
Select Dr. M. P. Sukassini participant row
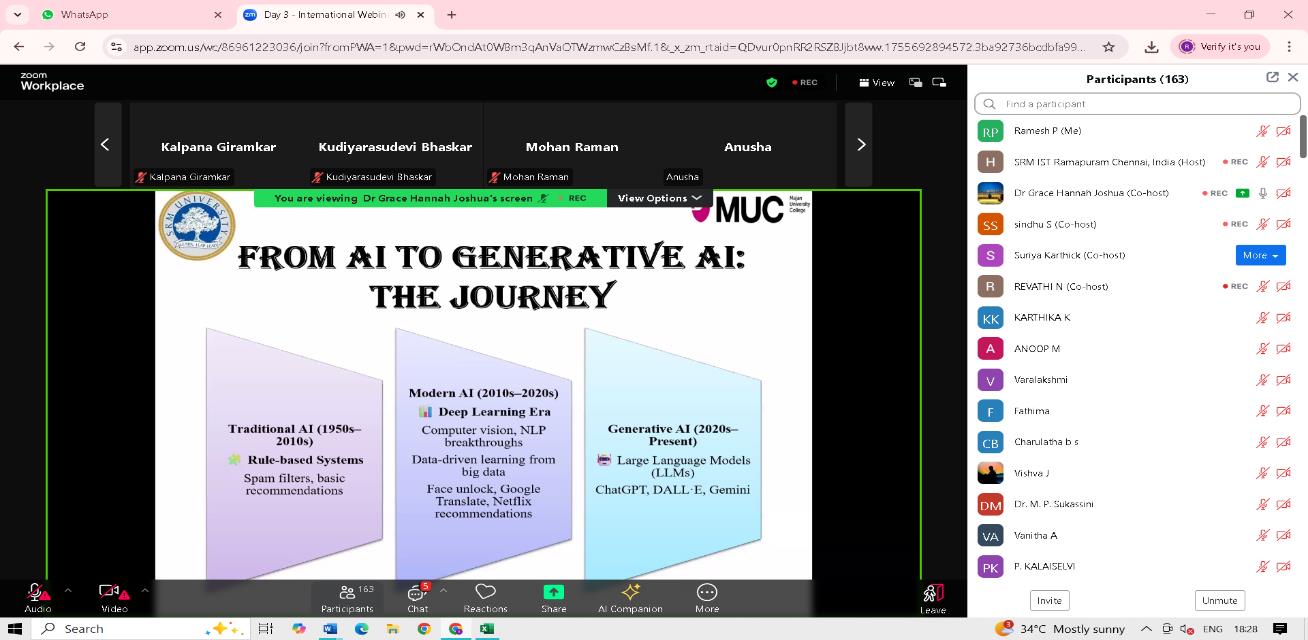tap(1134, 504)
